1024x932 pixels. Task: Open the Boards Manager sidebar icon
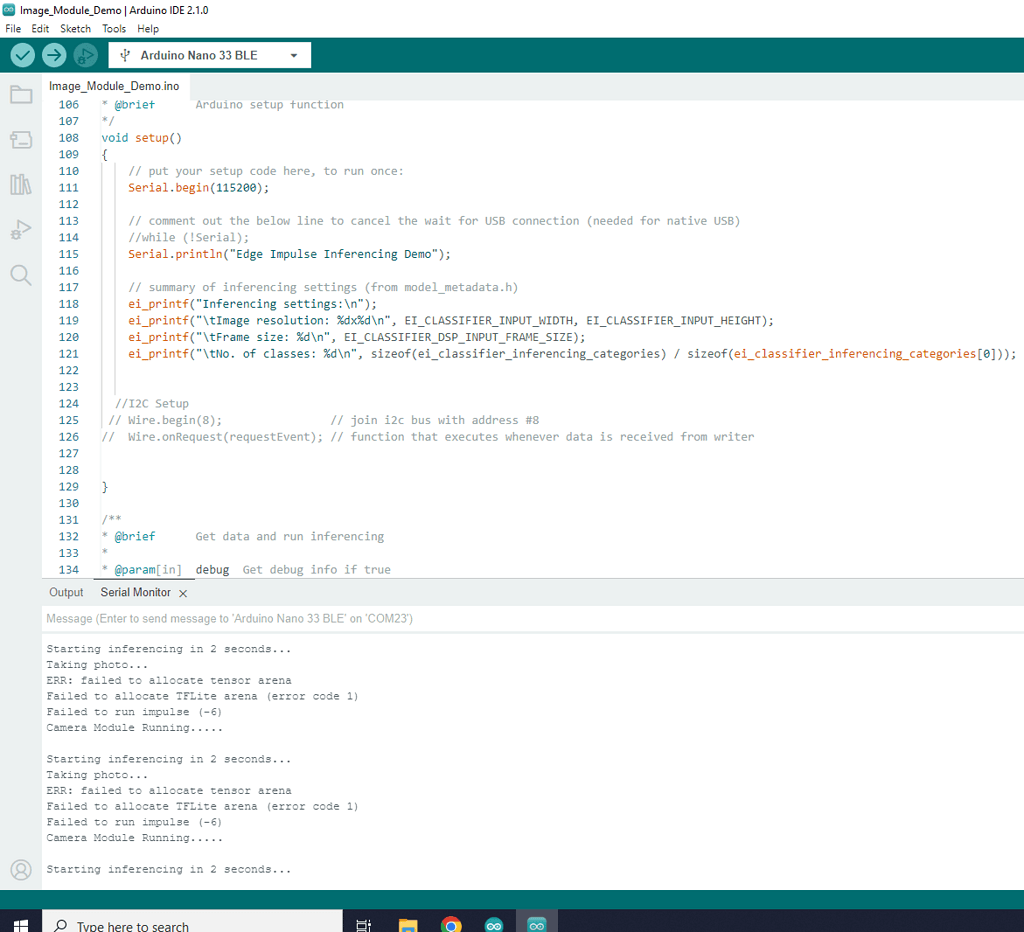tap(20, 140)
